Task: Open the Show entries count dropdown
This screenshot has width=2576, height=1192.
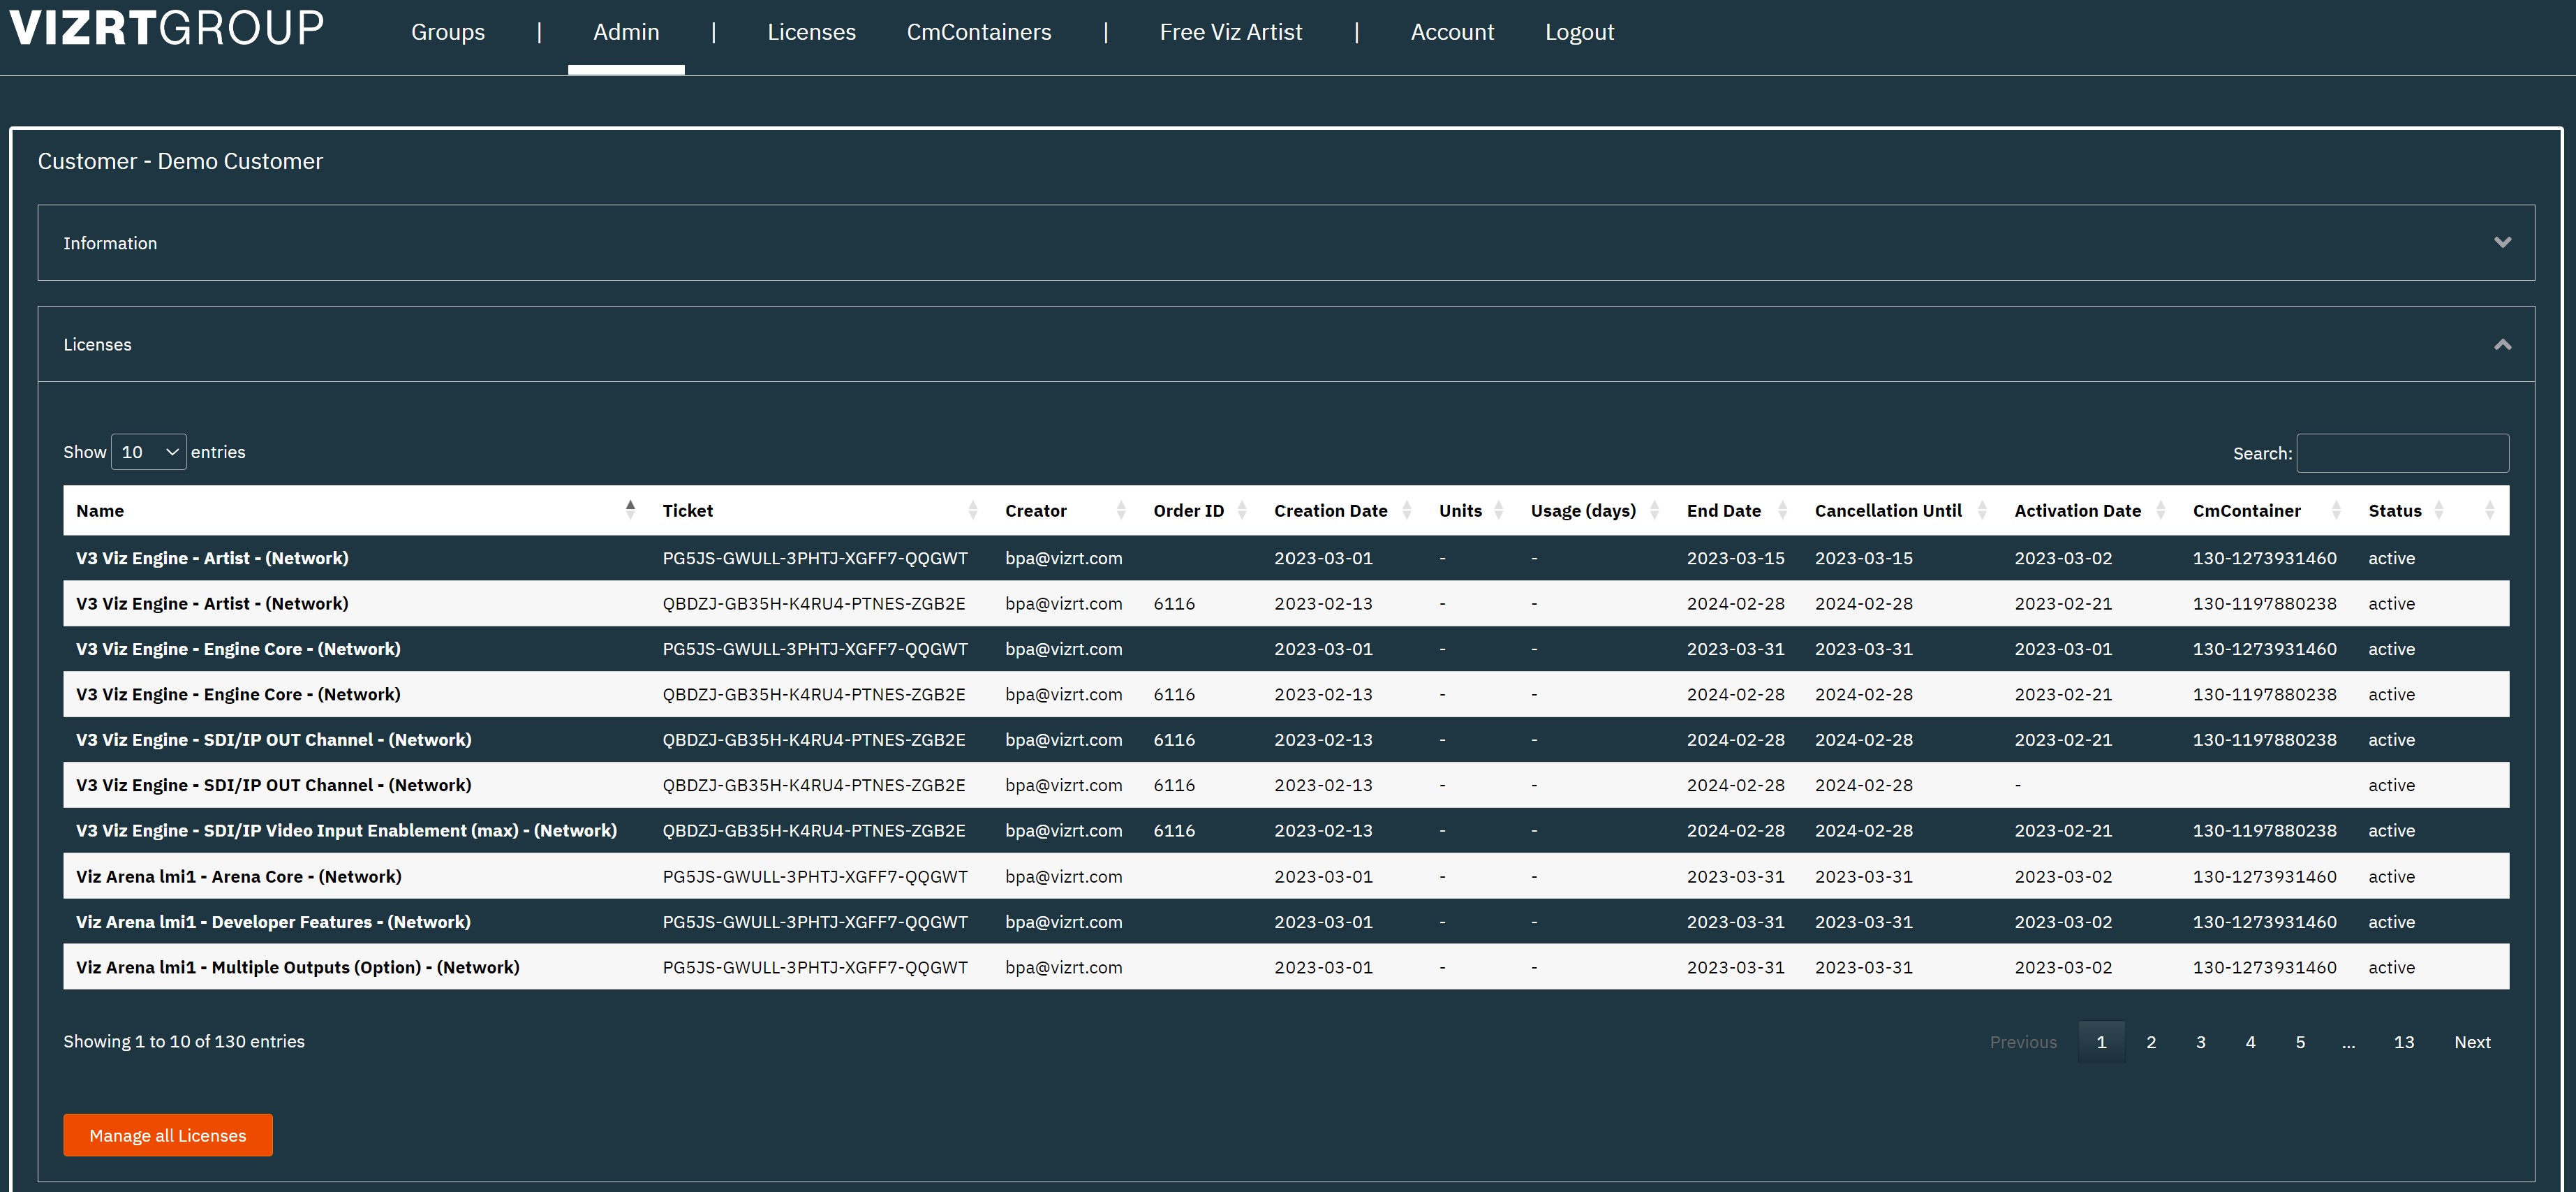Action: [x=148, y=452]
